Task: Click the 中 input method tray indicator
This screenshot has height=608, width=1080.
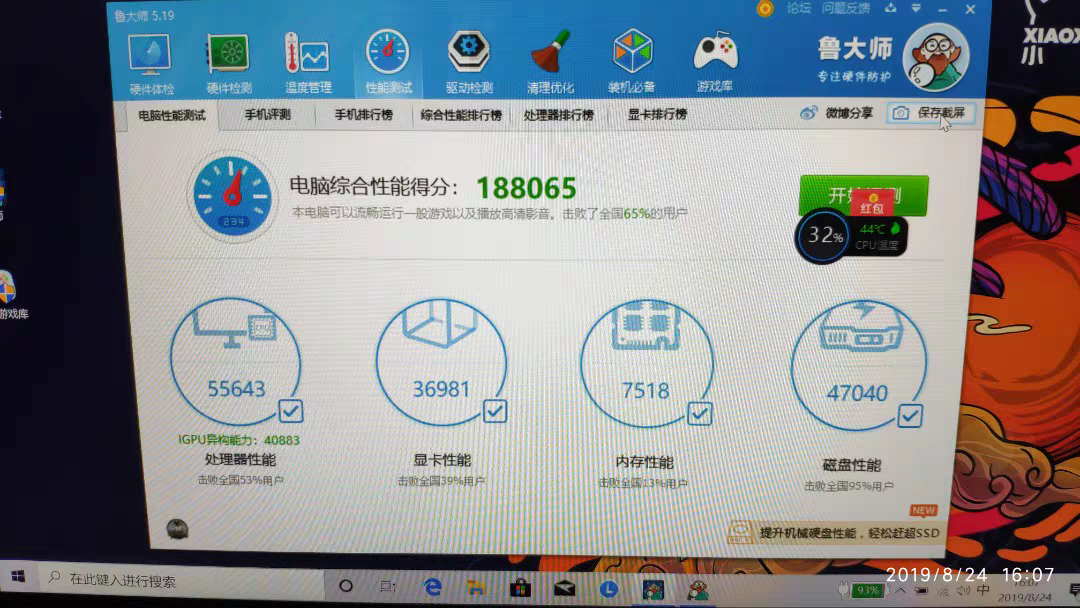Action: pyautogui.click(x=983, y=591)
